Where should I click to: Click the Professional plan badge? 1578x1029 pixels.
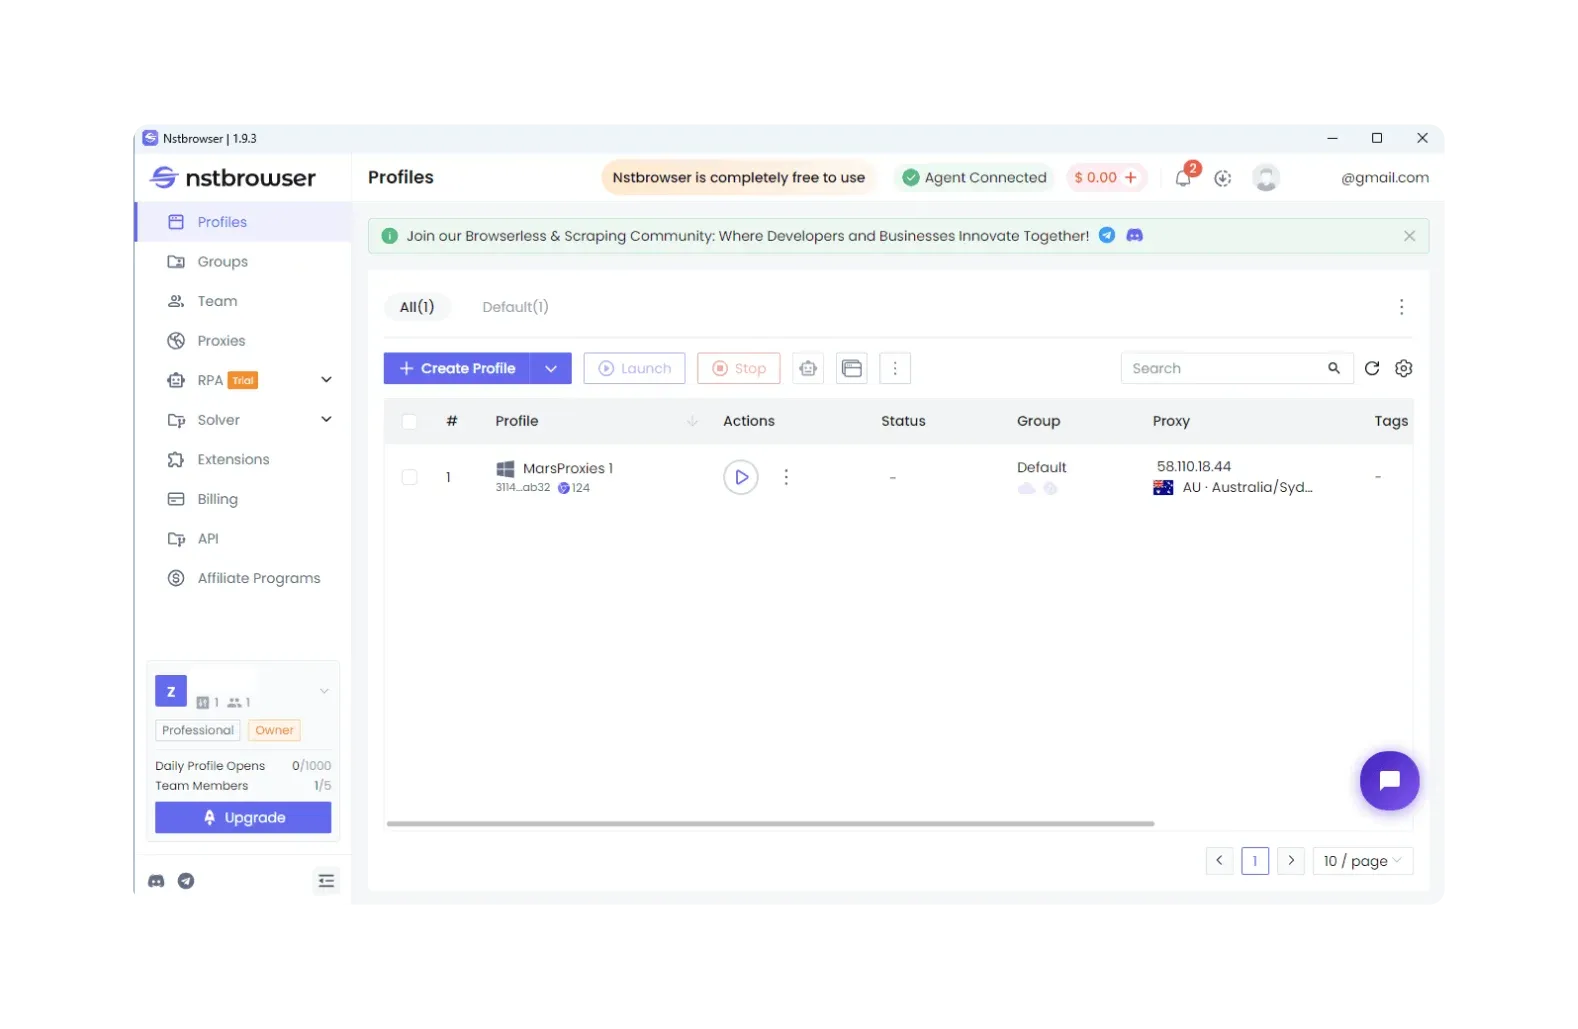pyautogui.click(x=198, y=730)
